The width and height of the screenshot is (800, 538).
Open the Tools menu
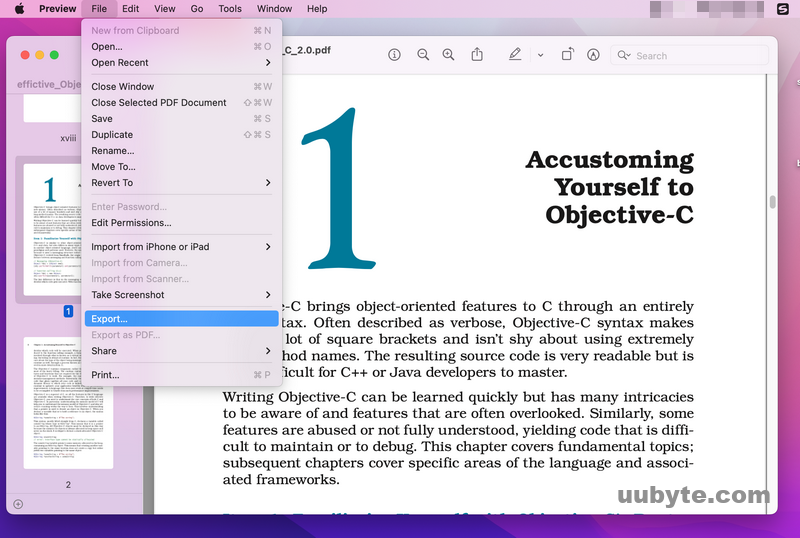point(230,9)
